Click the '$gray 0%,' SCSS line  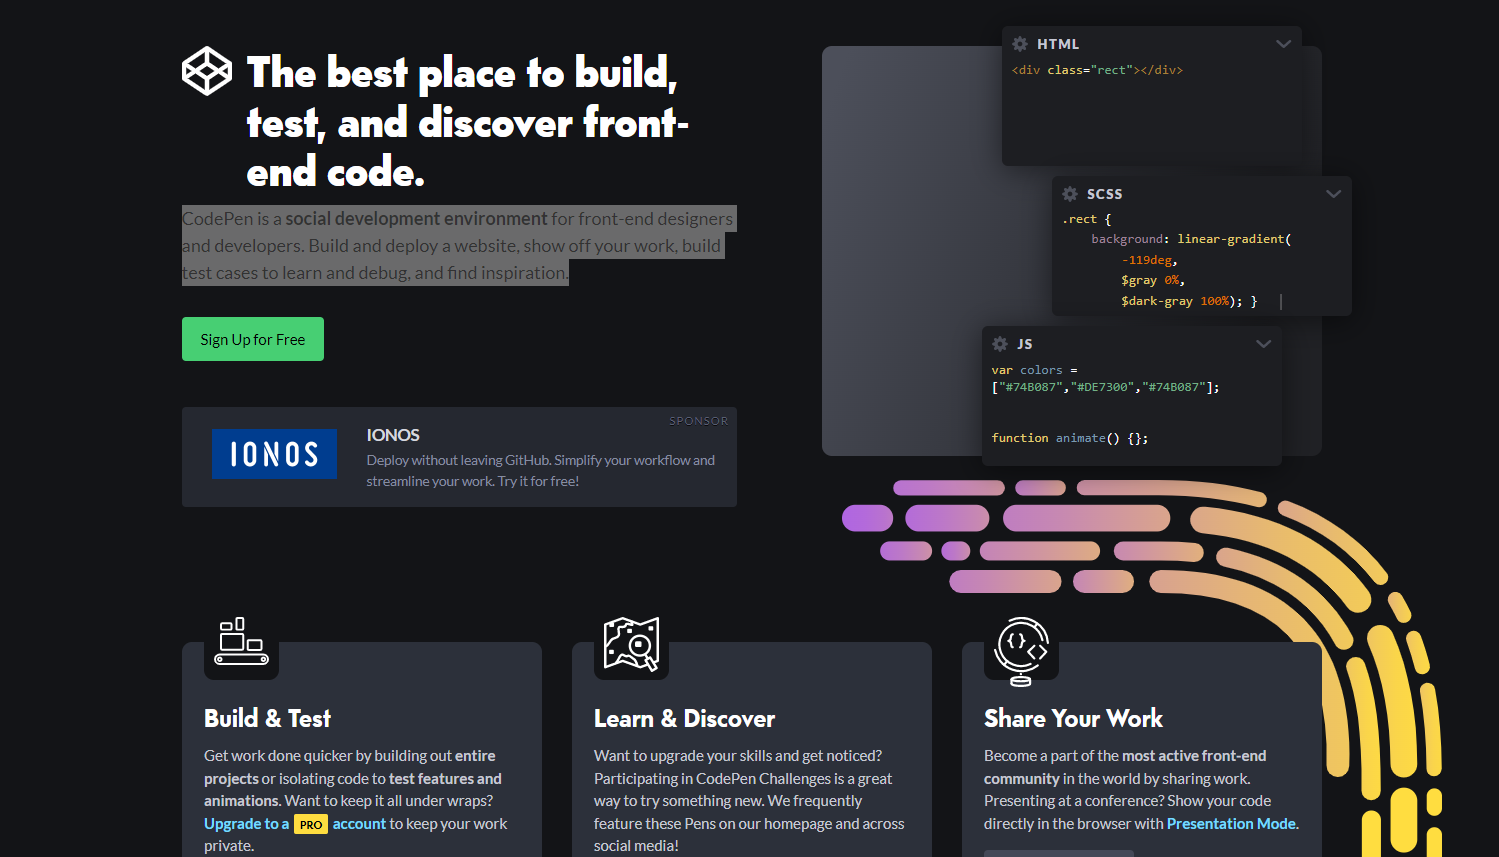(x=1153, y=280)
